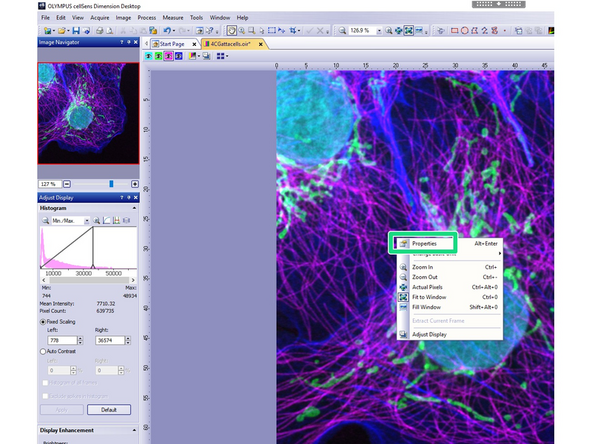The height and width of the screenshot is (444, 592).
Task: Choose Zoom In from context menu
Action: [x=449, y=267]
